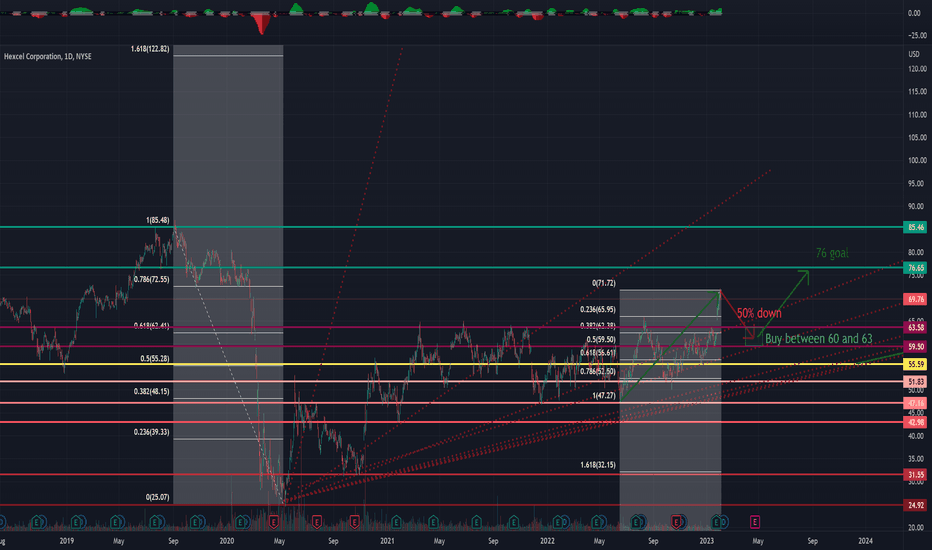Click the pink upcoming earnings marker near May 2023
The image size is (932, 550).
(x=754, y=522)
